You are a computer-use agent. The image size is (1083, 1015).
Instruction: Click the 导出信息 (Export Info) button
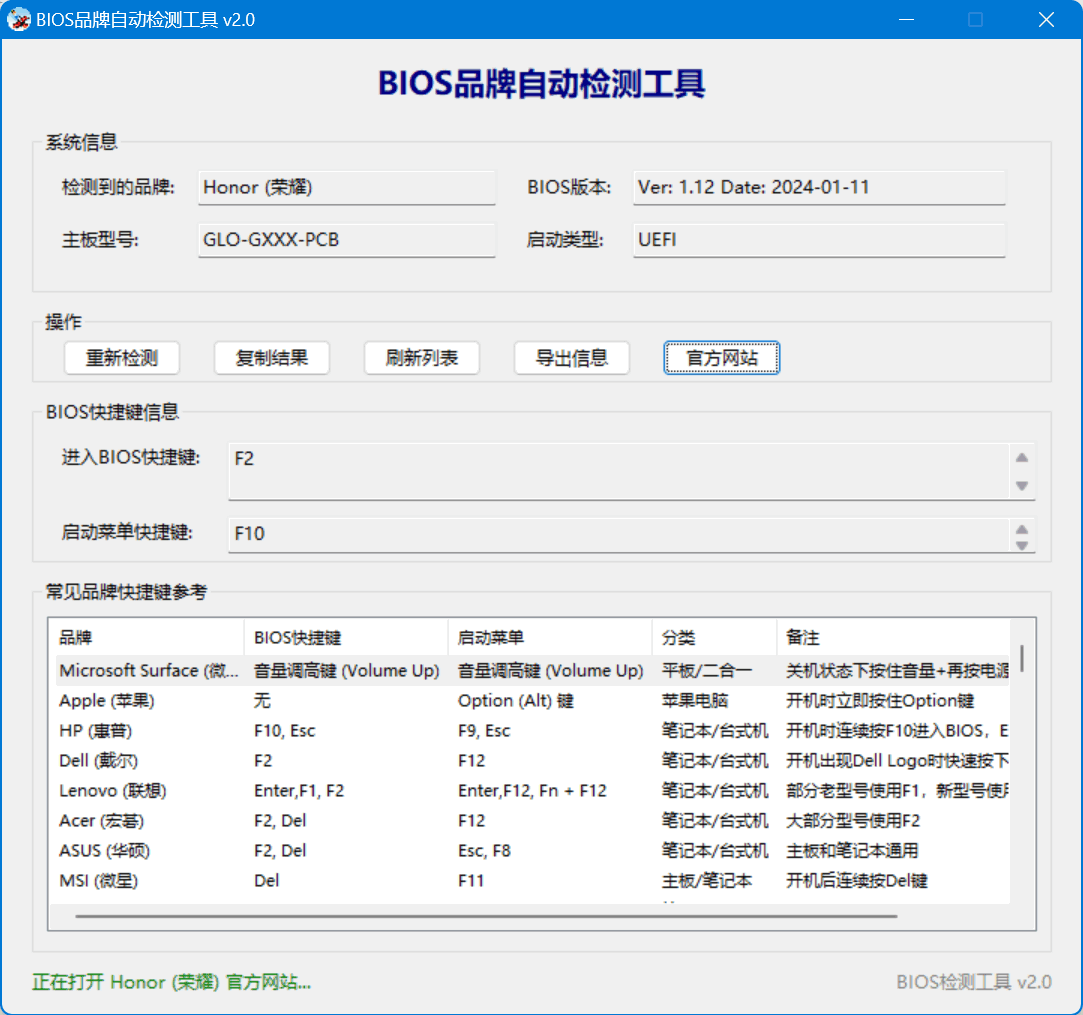click(571, 358)
